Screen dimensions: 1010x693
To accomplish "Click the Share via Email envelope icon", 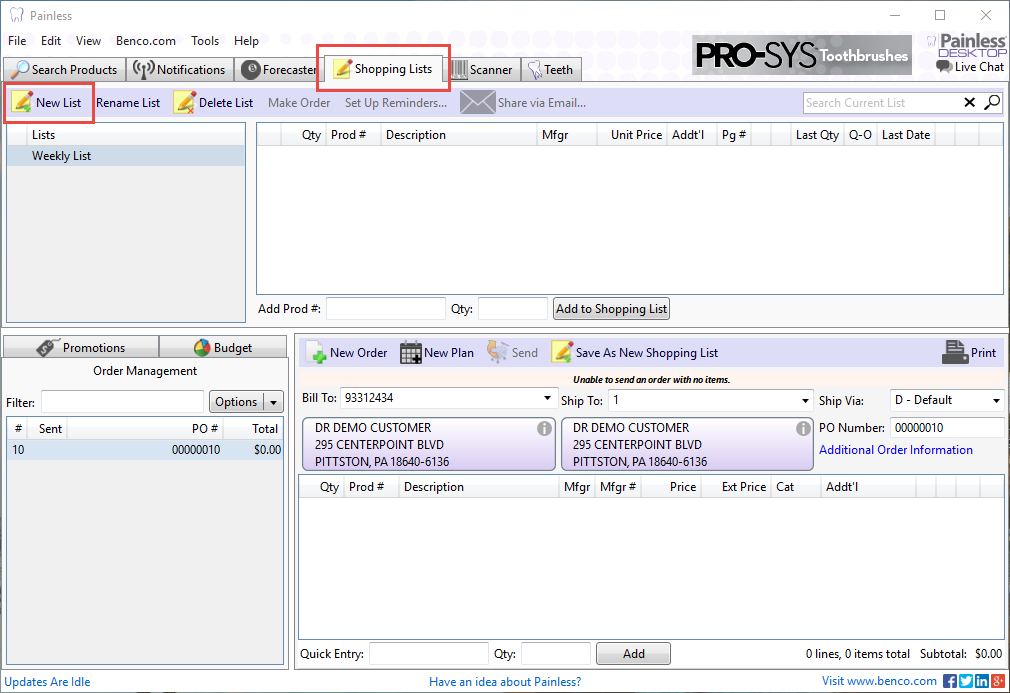I will click(477, 102).
